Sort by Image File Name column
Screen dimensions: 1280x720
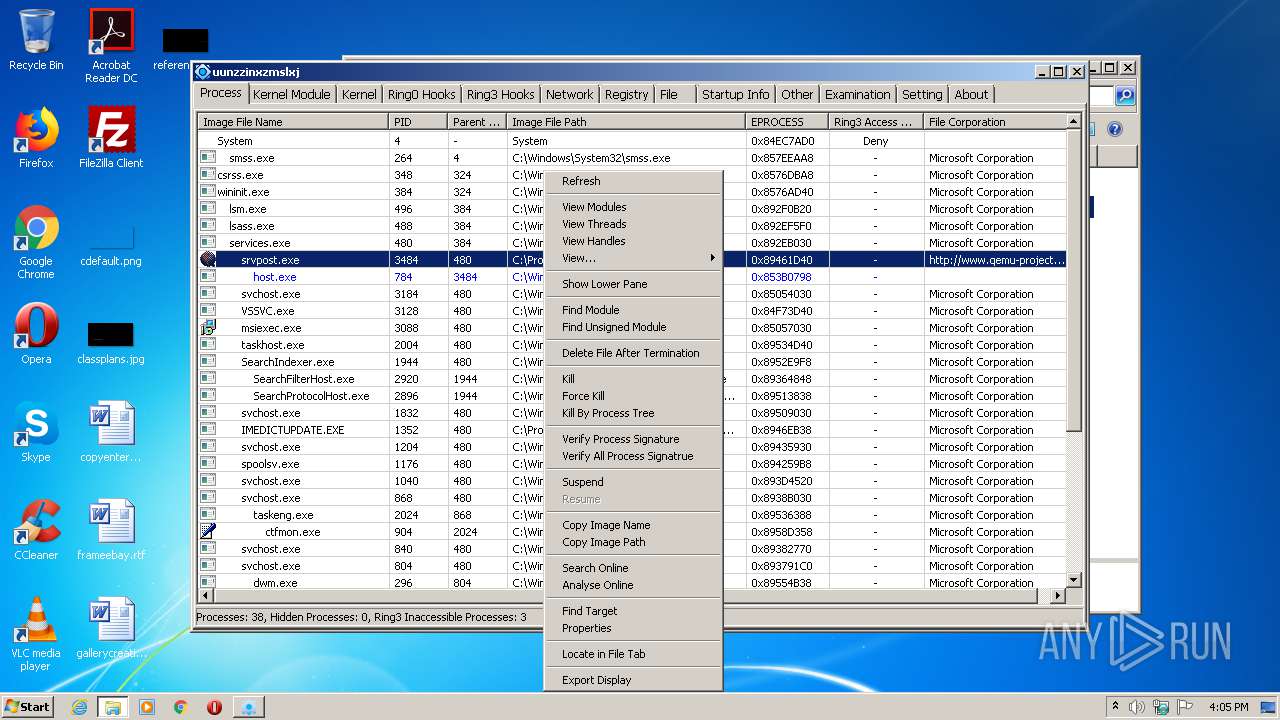coord(292,122)
